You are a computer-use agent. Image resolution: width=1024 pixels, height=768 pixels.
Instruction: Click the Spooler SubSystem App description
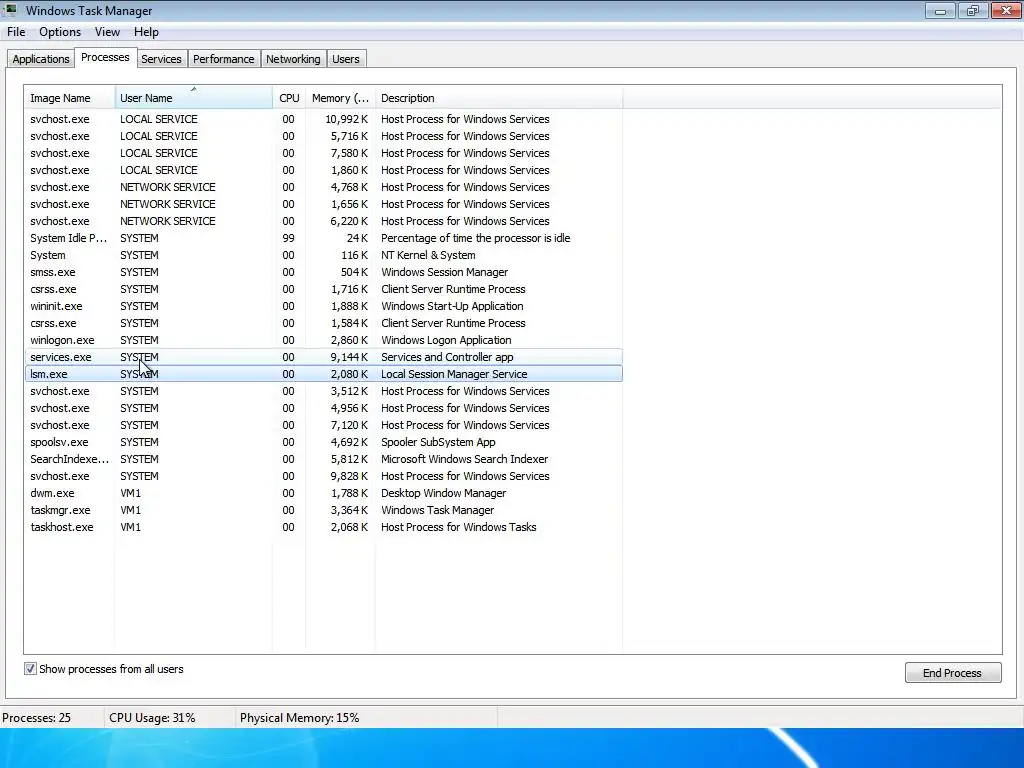(438, 441)
